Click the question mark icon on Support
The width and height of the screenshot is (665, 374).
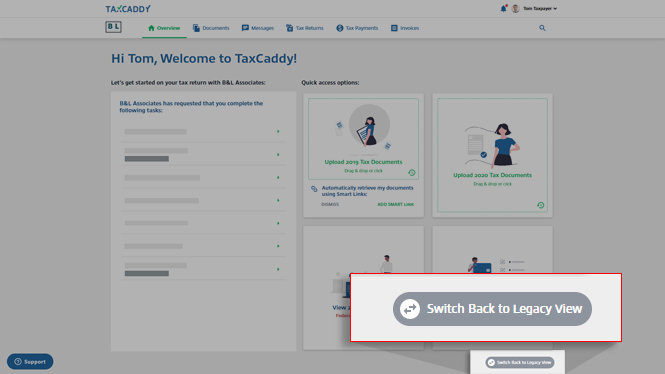click(18, 362)
